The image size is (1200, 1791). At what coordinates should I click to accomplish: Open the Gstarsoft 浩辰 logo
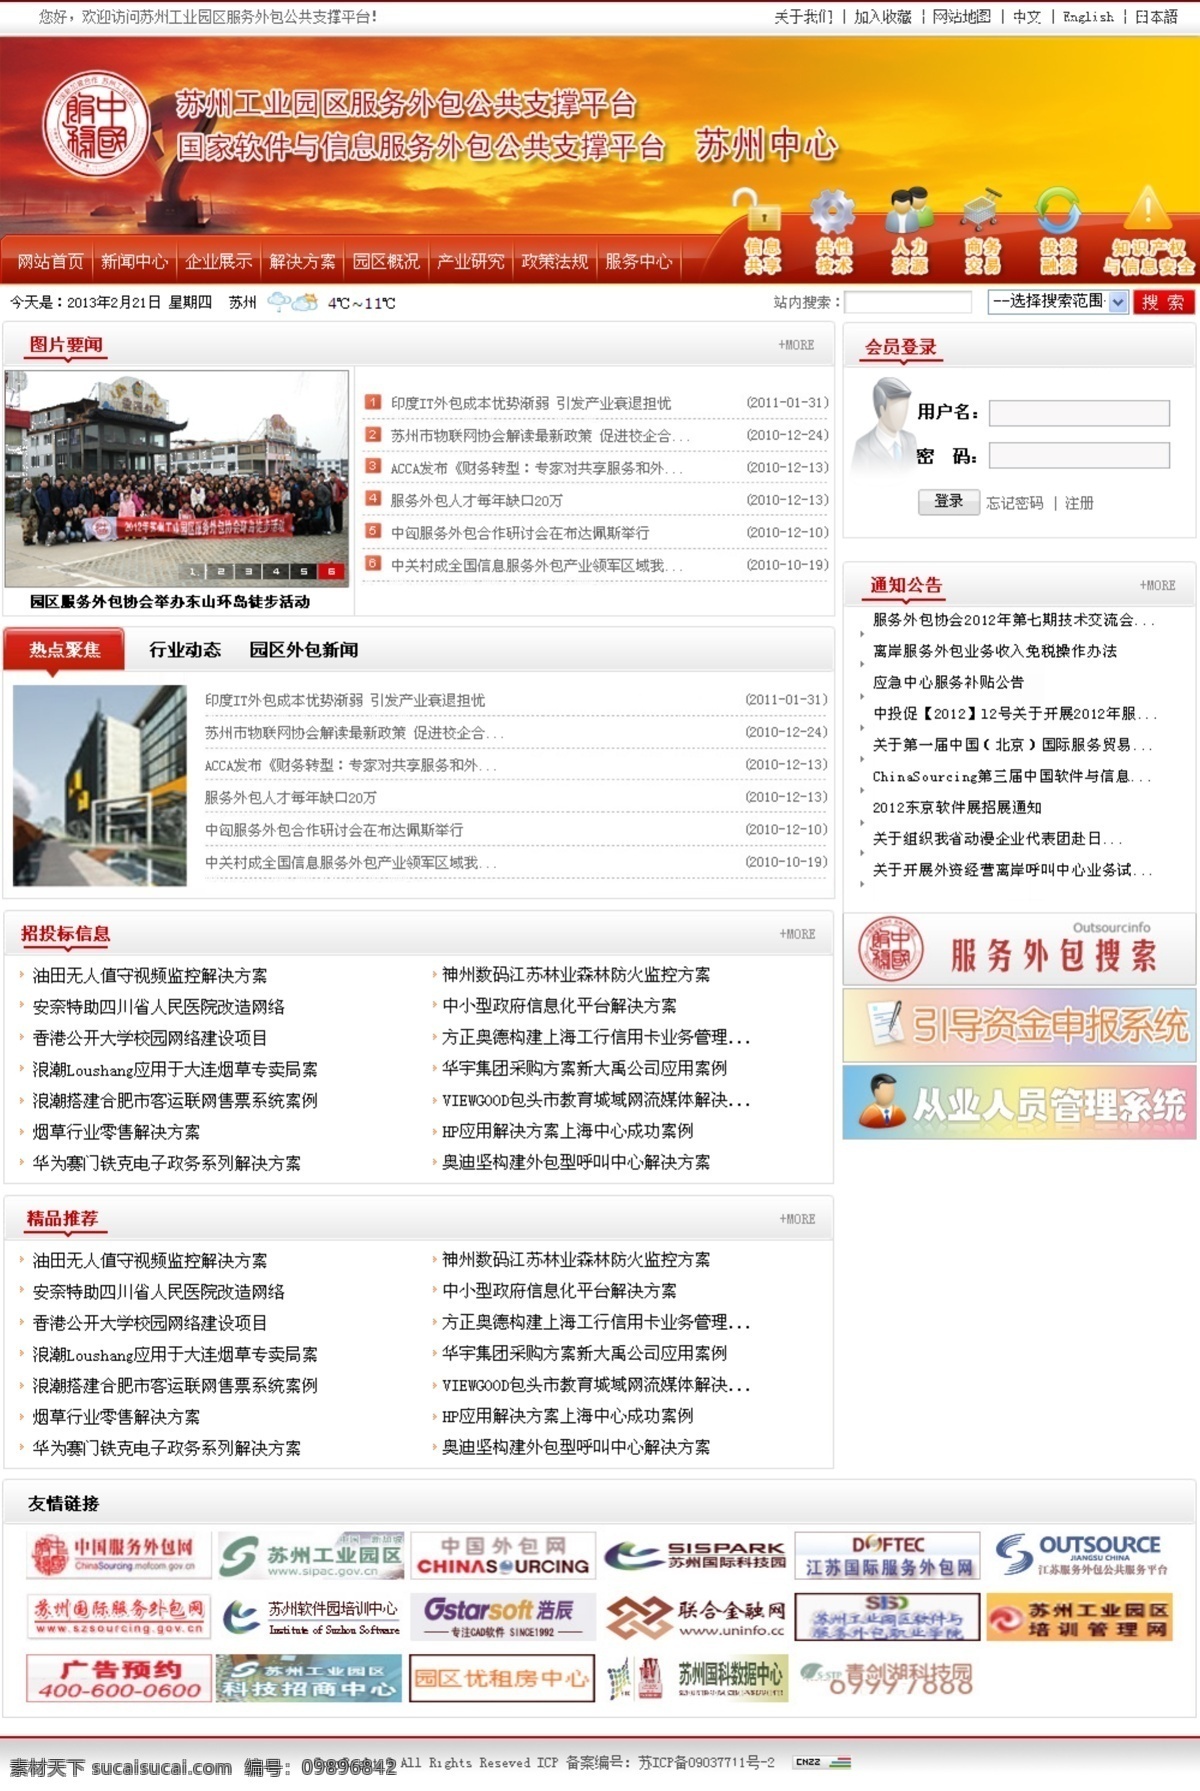pos(503,1617)
